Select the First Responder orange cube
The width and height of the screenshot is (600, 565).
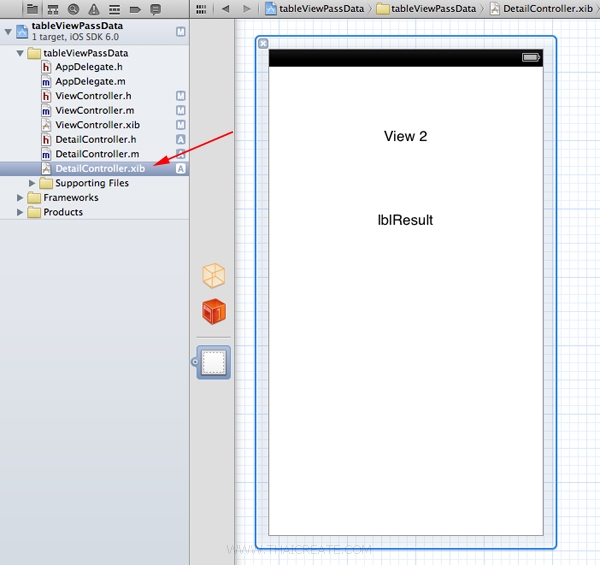[214, 311]
